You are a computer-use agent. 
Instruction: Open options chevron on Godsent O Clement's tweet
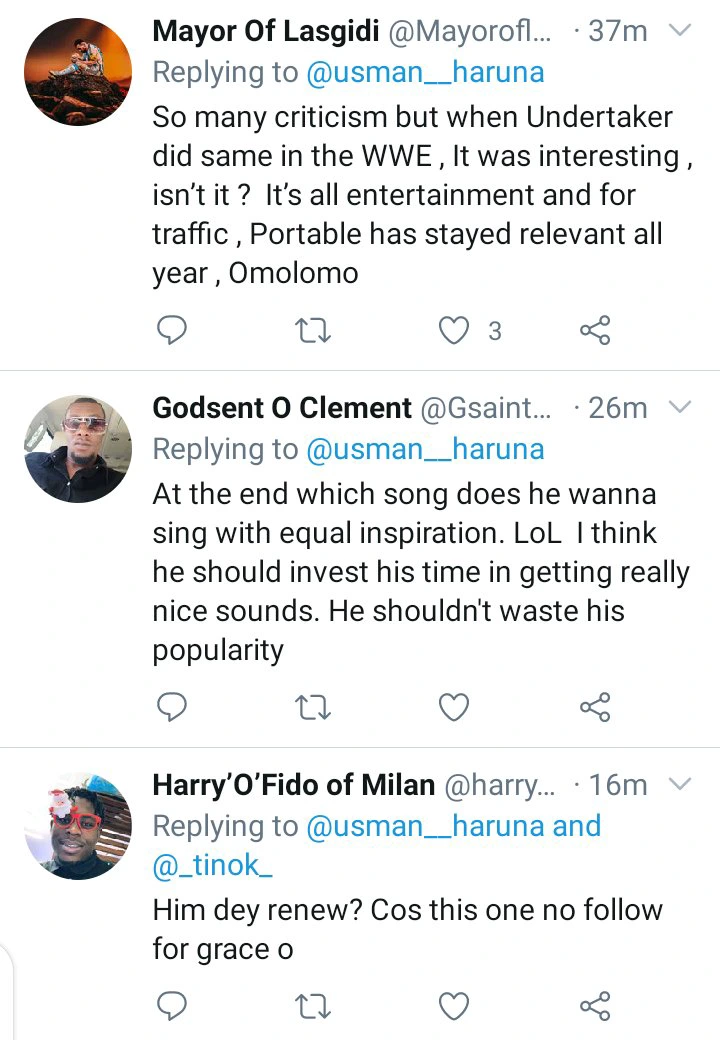click(x=680, y=407)
